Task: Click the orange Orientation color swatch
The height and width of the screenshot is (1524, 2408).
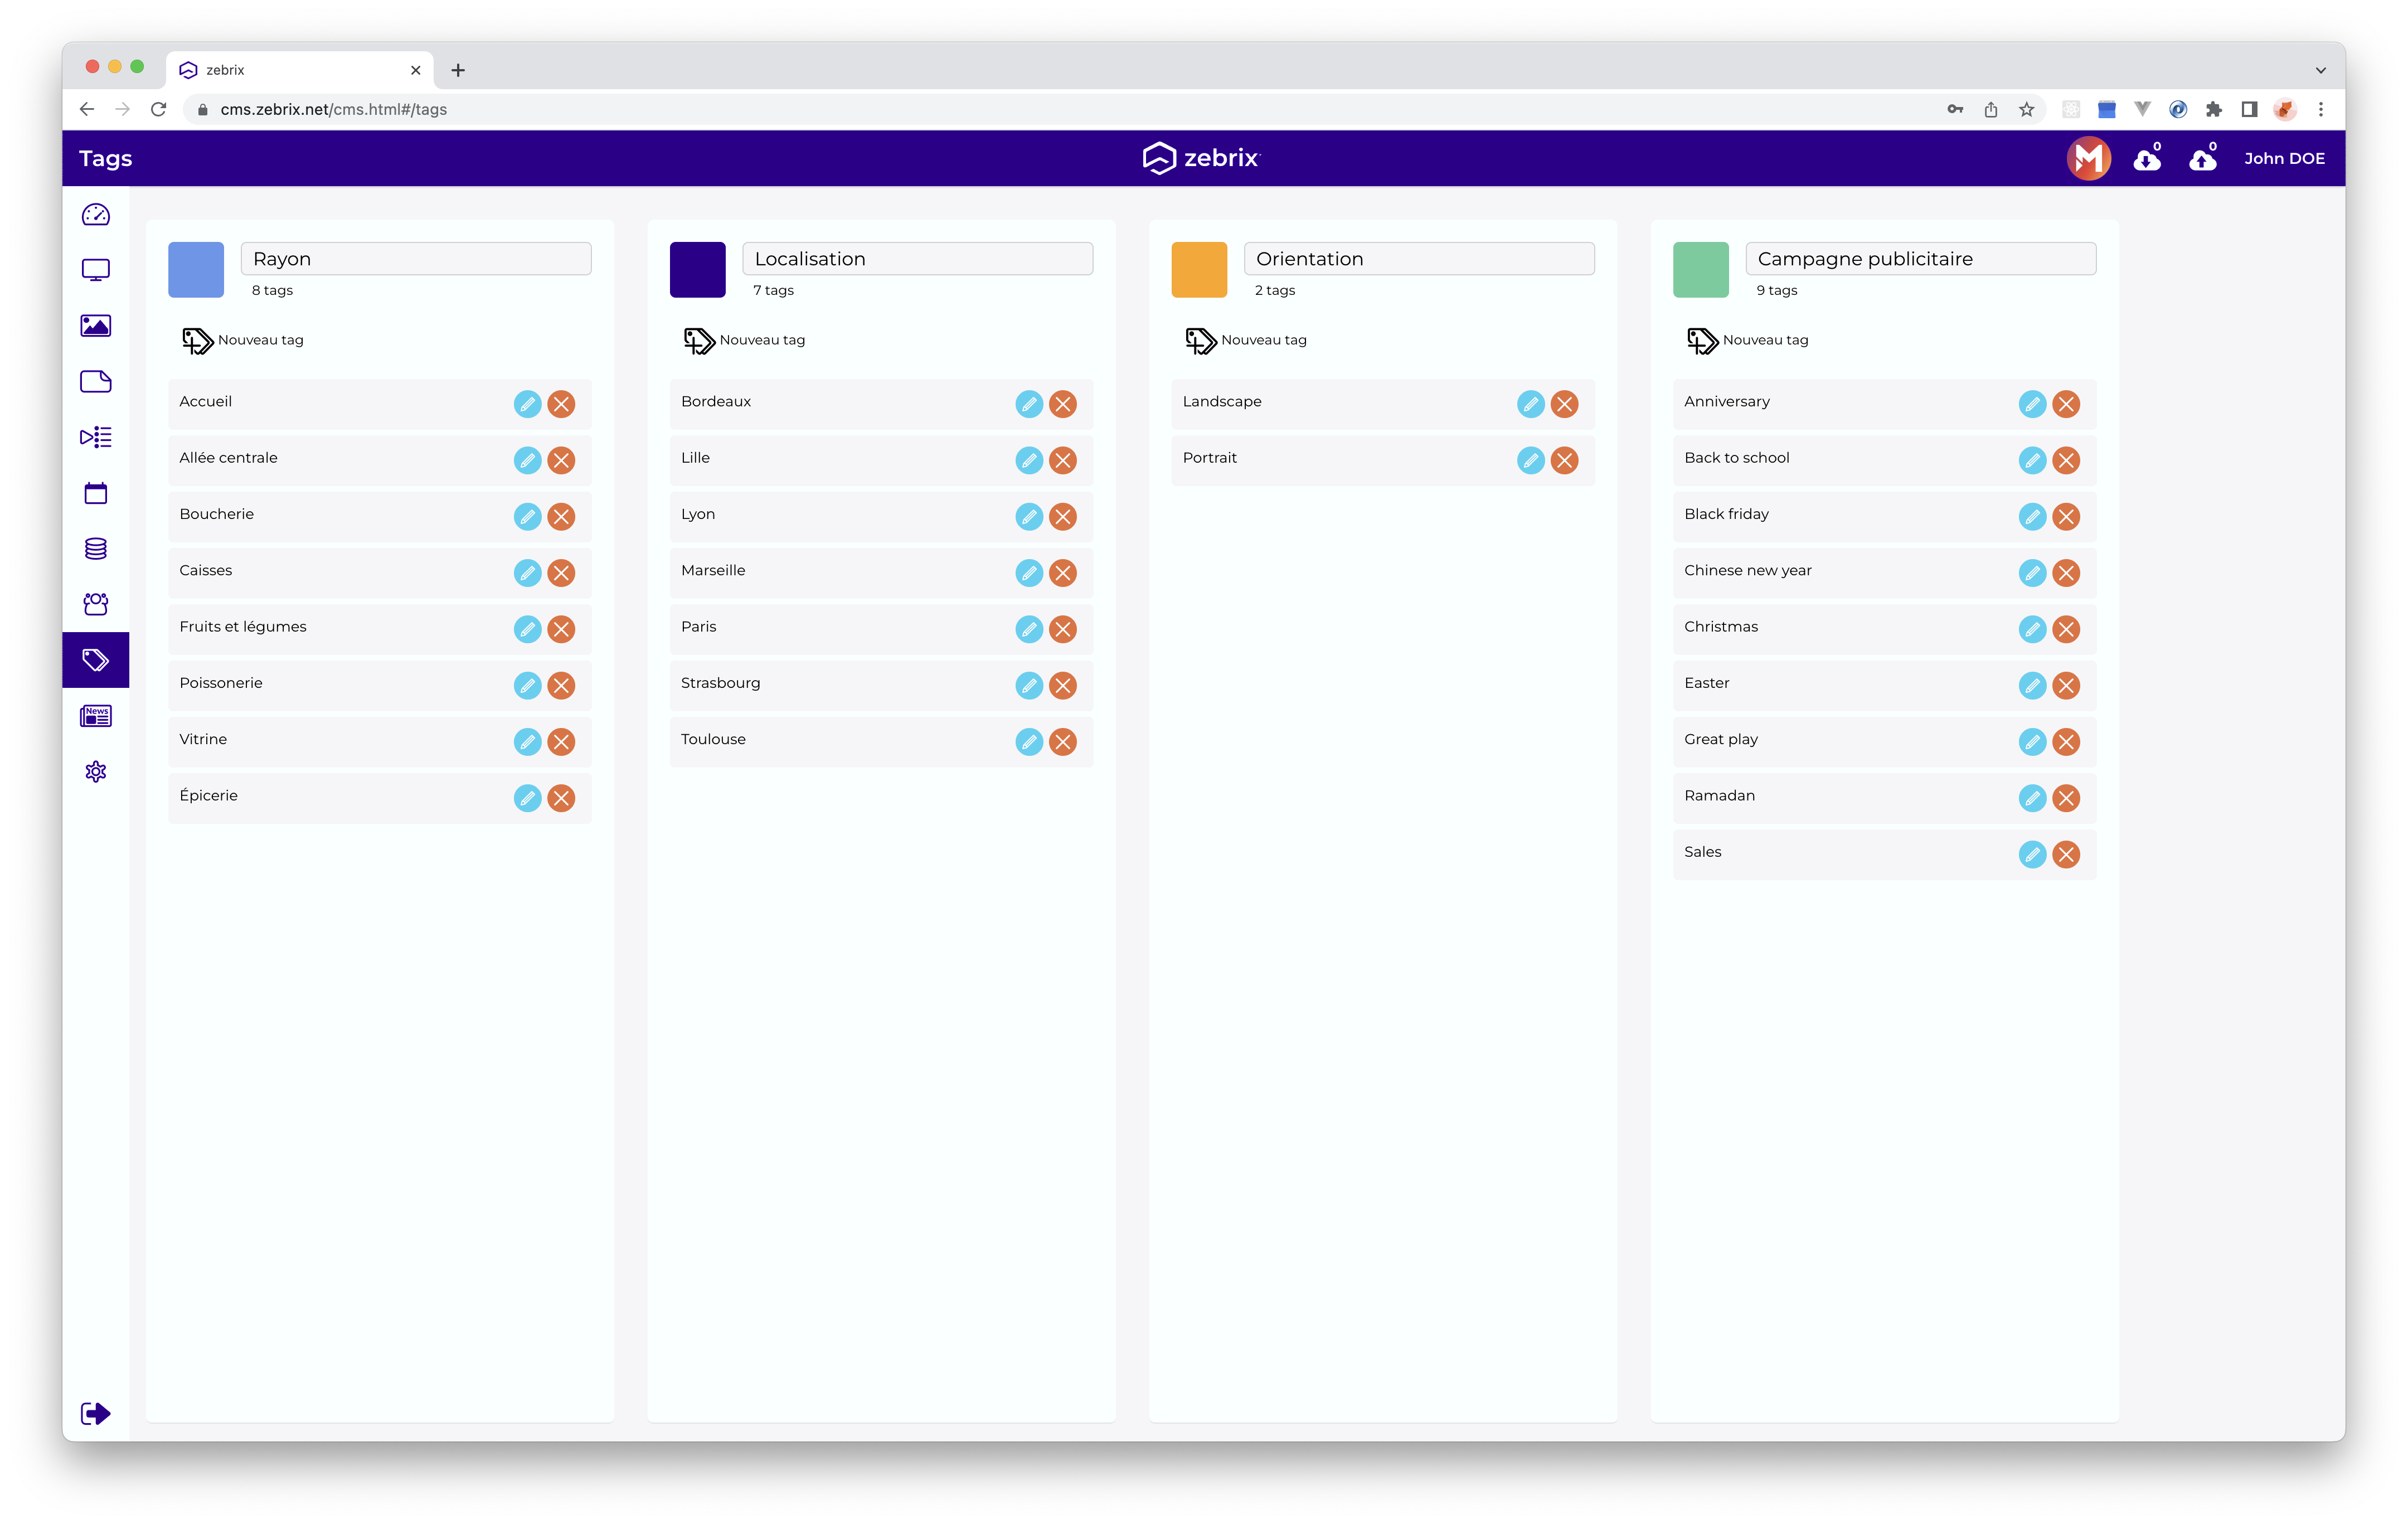Action: pyautogui.click(x=1198, y=270)
